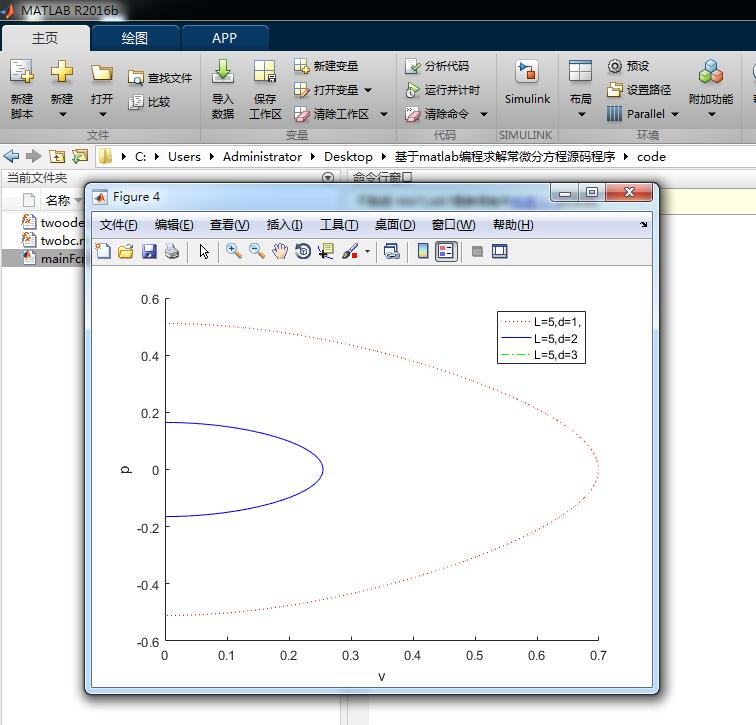Click Analyze Code (分析代码)
Screen dimensions: 756x725
[x=437, y=66]
